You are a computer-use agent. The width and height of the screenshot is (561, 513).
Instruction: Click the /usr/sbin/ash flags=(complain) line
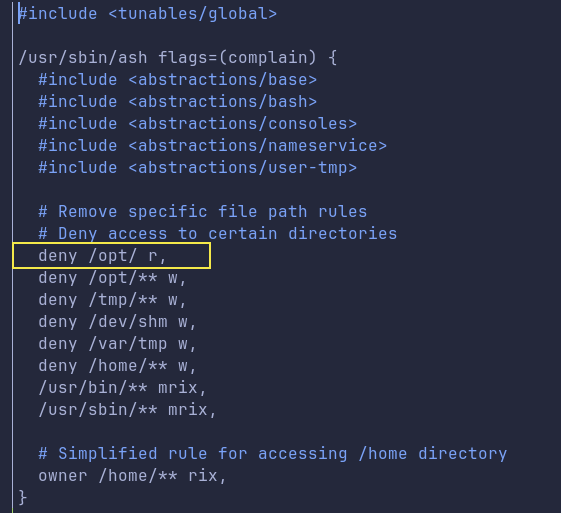[x=177, y=58]
